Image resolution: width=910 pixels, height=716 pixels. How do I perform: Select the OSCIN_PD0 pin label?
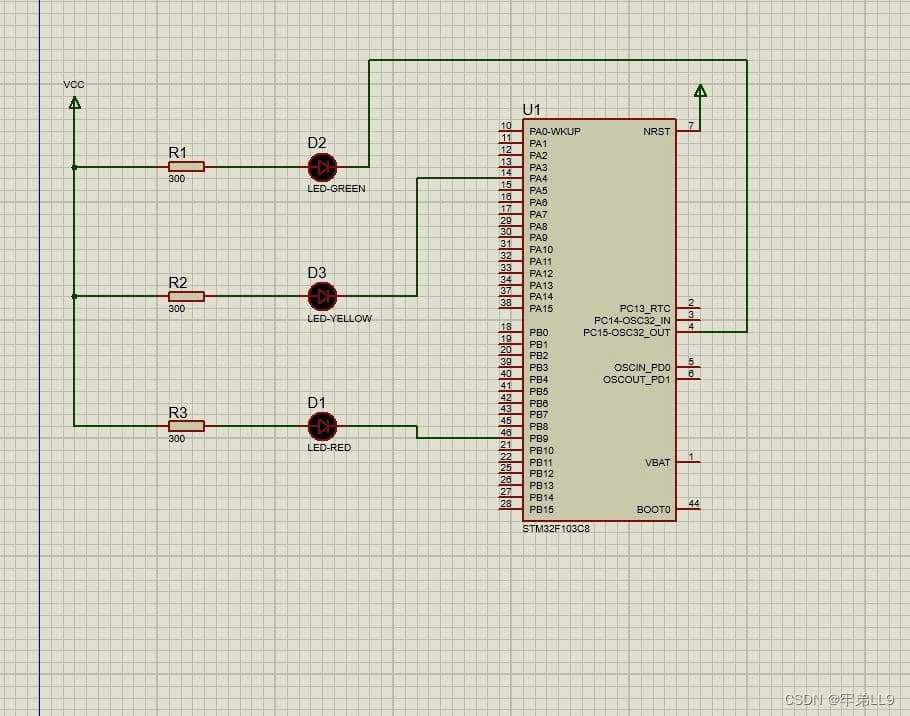click(x=642, y=368)
